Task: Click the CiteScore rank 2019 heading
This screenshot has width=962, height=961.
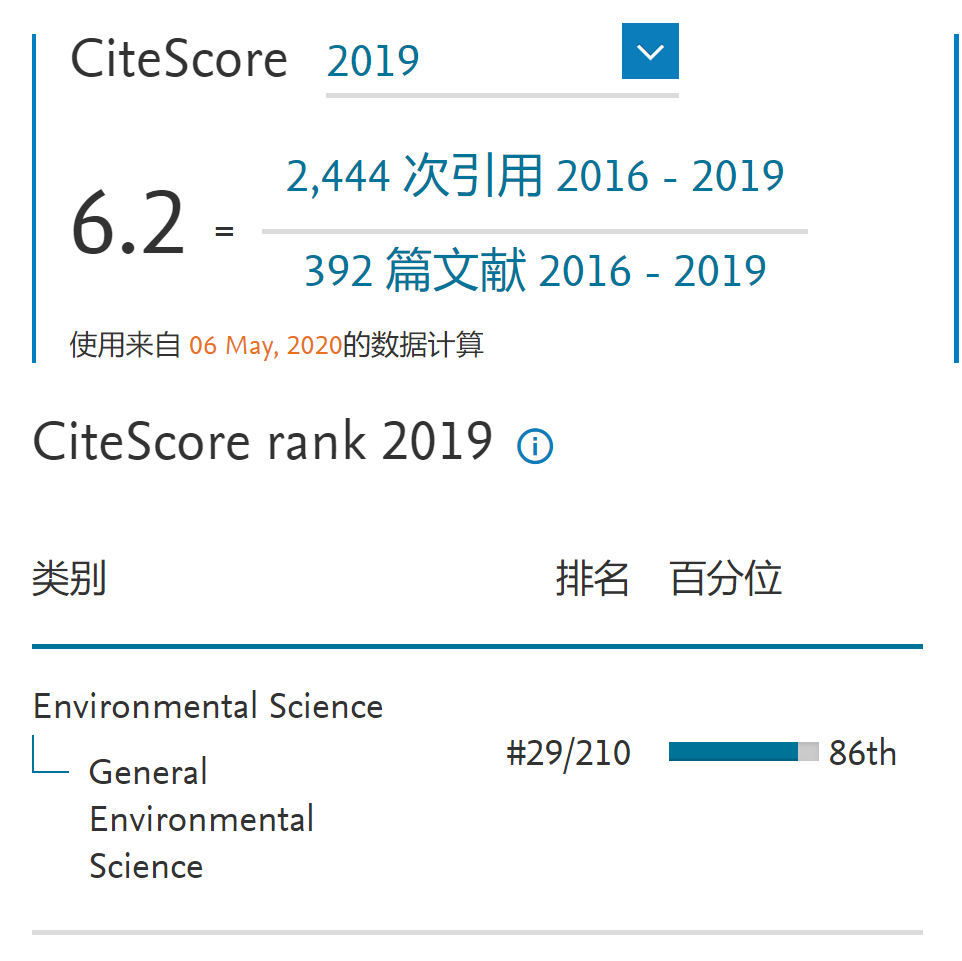Action: click(262, 441)
